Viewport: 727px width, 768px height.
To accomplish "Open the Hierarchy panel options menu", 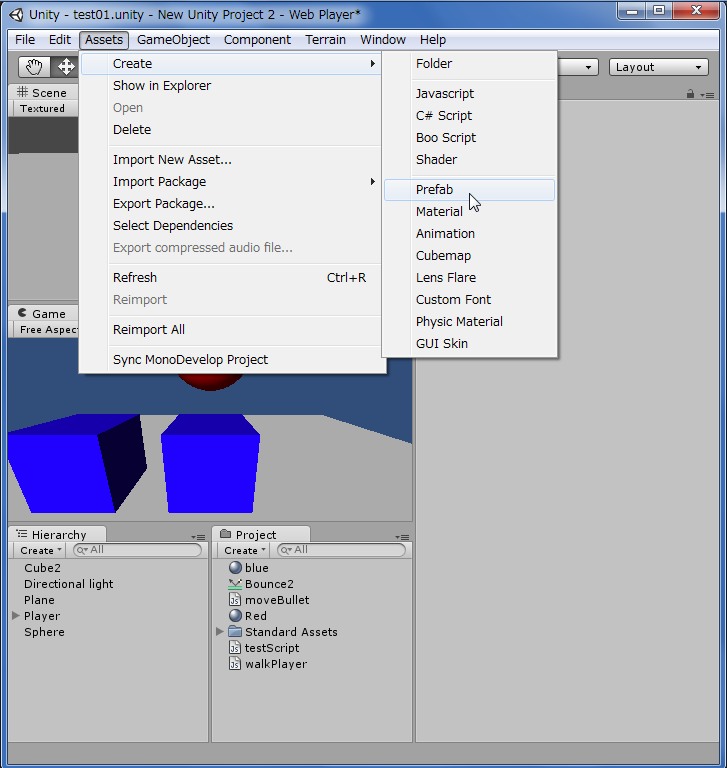I will 198,537.
